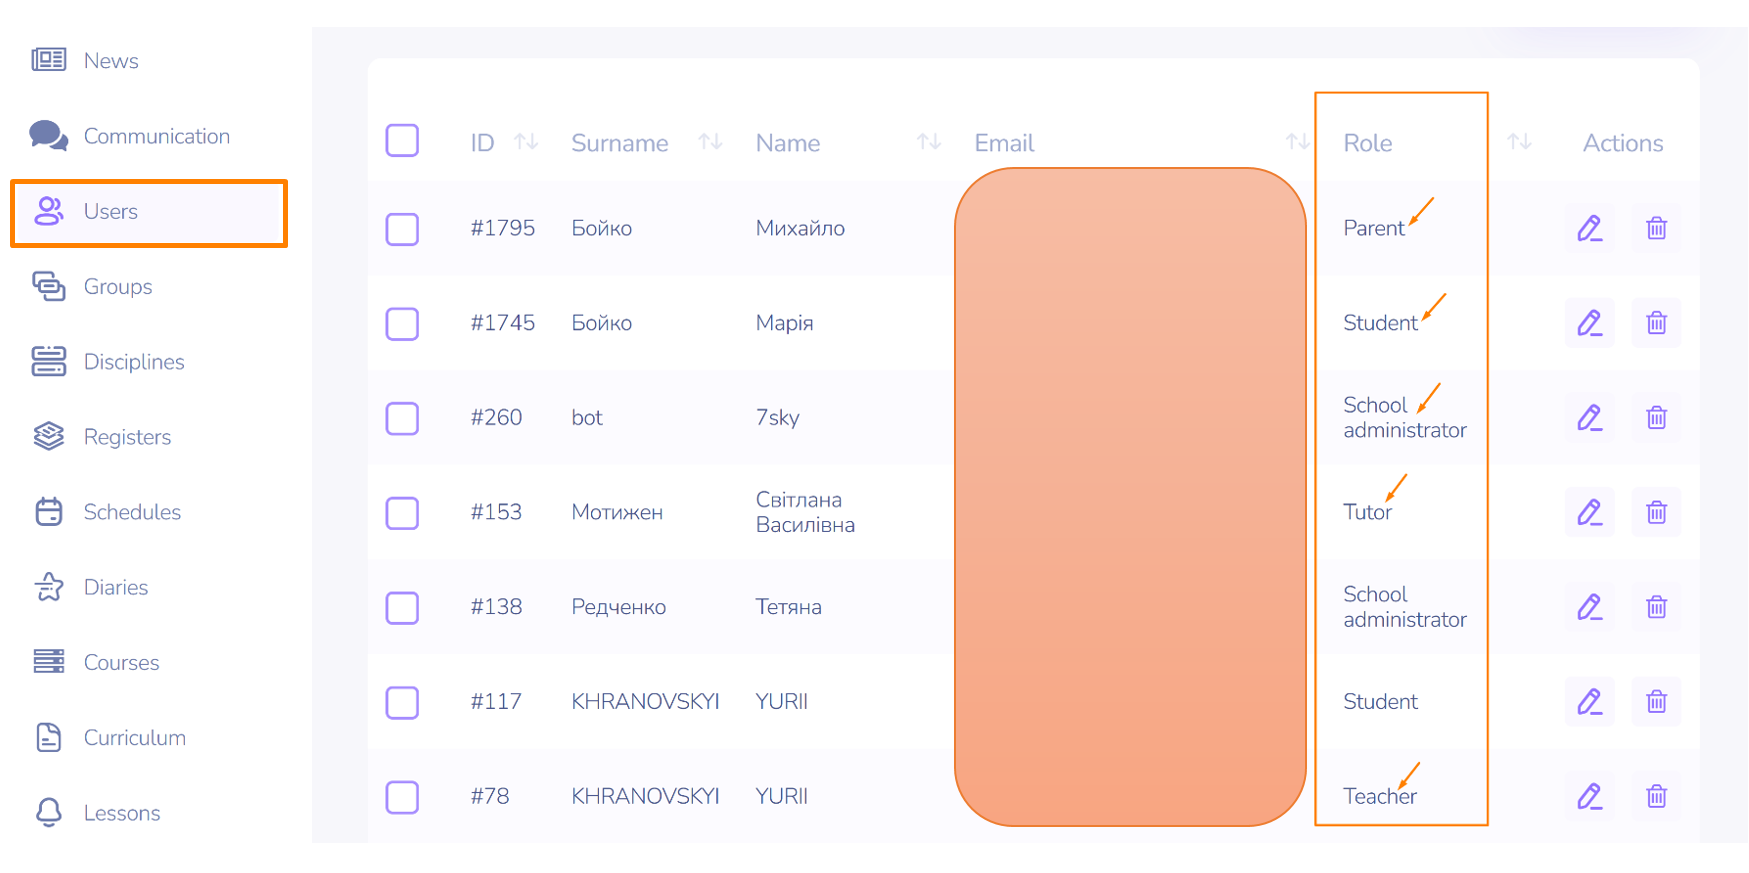This screenshot has height=873, width=1749.
Task: Delete user #1745 with the trash icon
Action: click(1656, 323)
